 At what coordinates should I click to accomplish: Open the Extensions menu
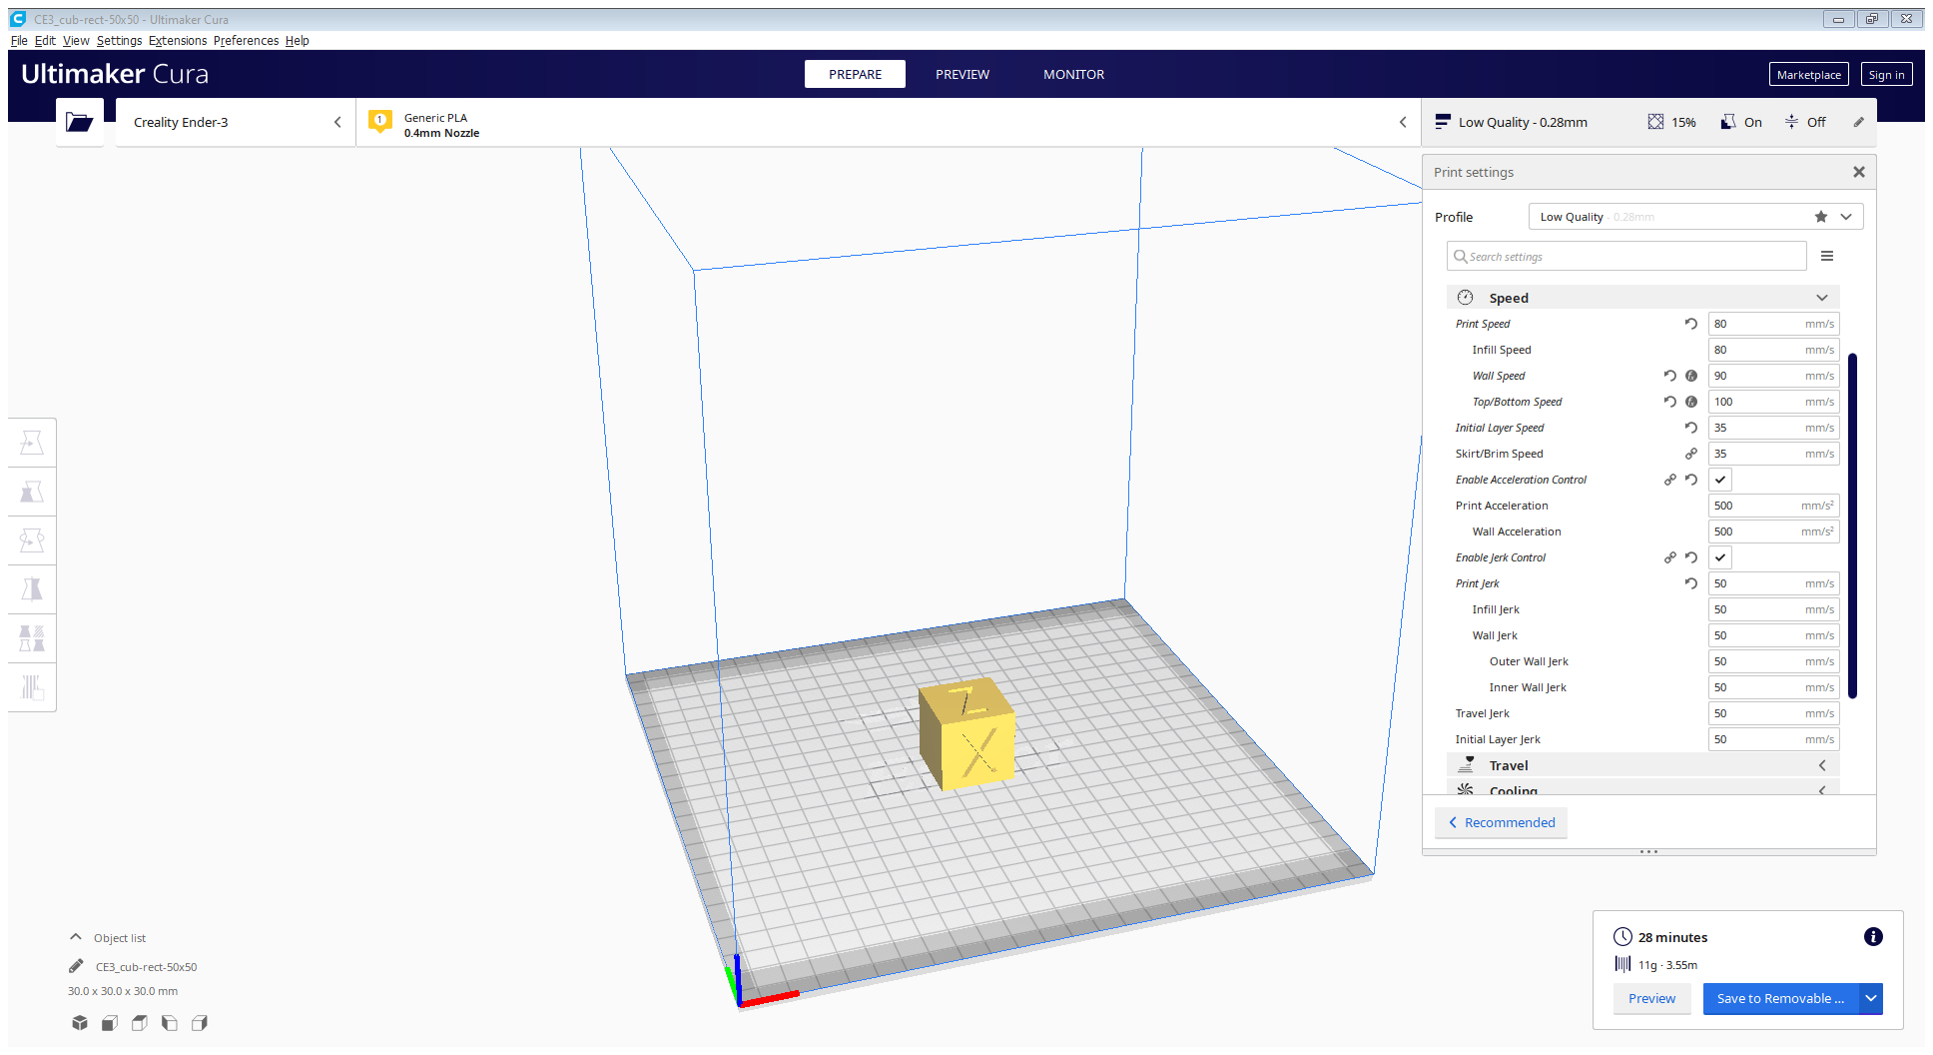pyautogui.click(x=178, y=41)
